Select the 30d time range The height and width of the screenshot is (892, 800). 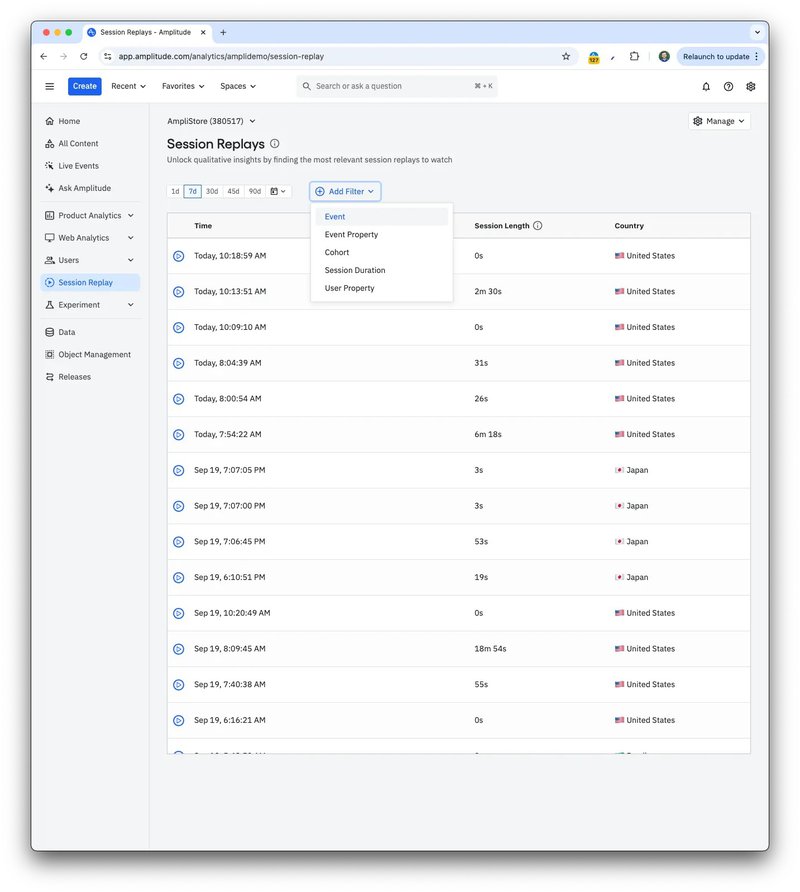point(212,191)
